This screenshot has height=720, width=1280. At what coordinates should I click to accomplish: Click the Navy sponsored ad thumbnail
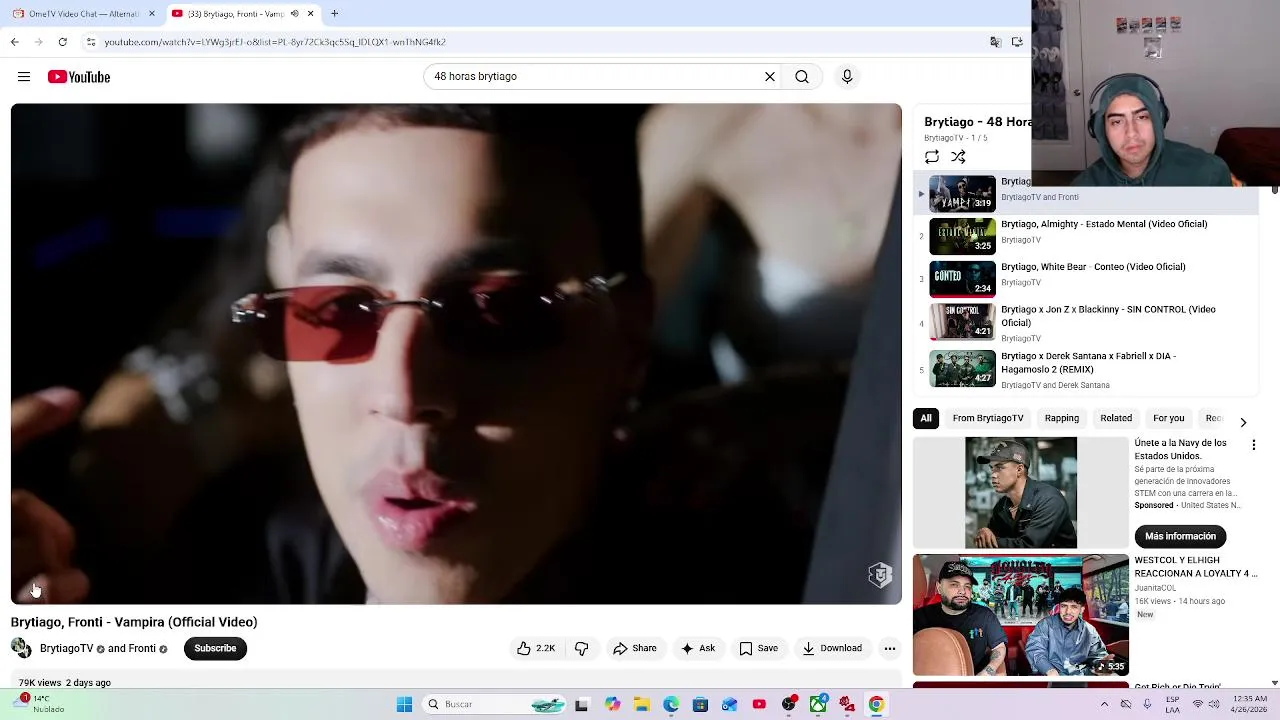coord(1021,493)
